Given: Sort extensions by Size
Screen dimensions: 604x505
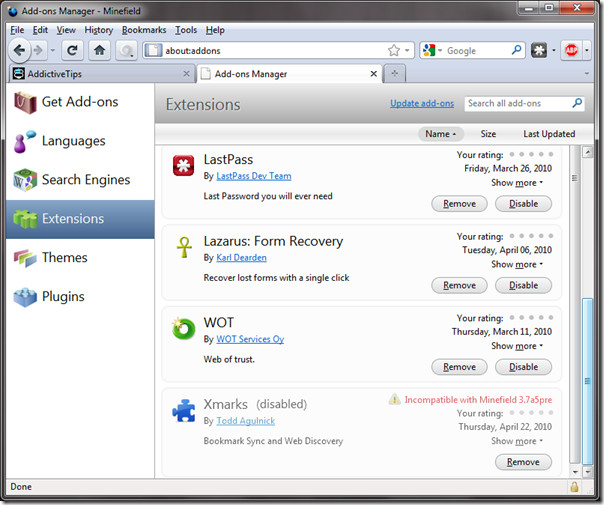Looking at the screenshot, I should tap(488, 134).
